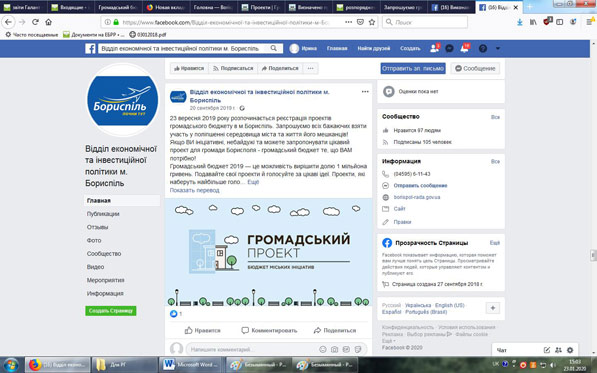Open Отзывы in the page sidebar
The width and height of the screenshot is (597, 373).
pos(97,227)
